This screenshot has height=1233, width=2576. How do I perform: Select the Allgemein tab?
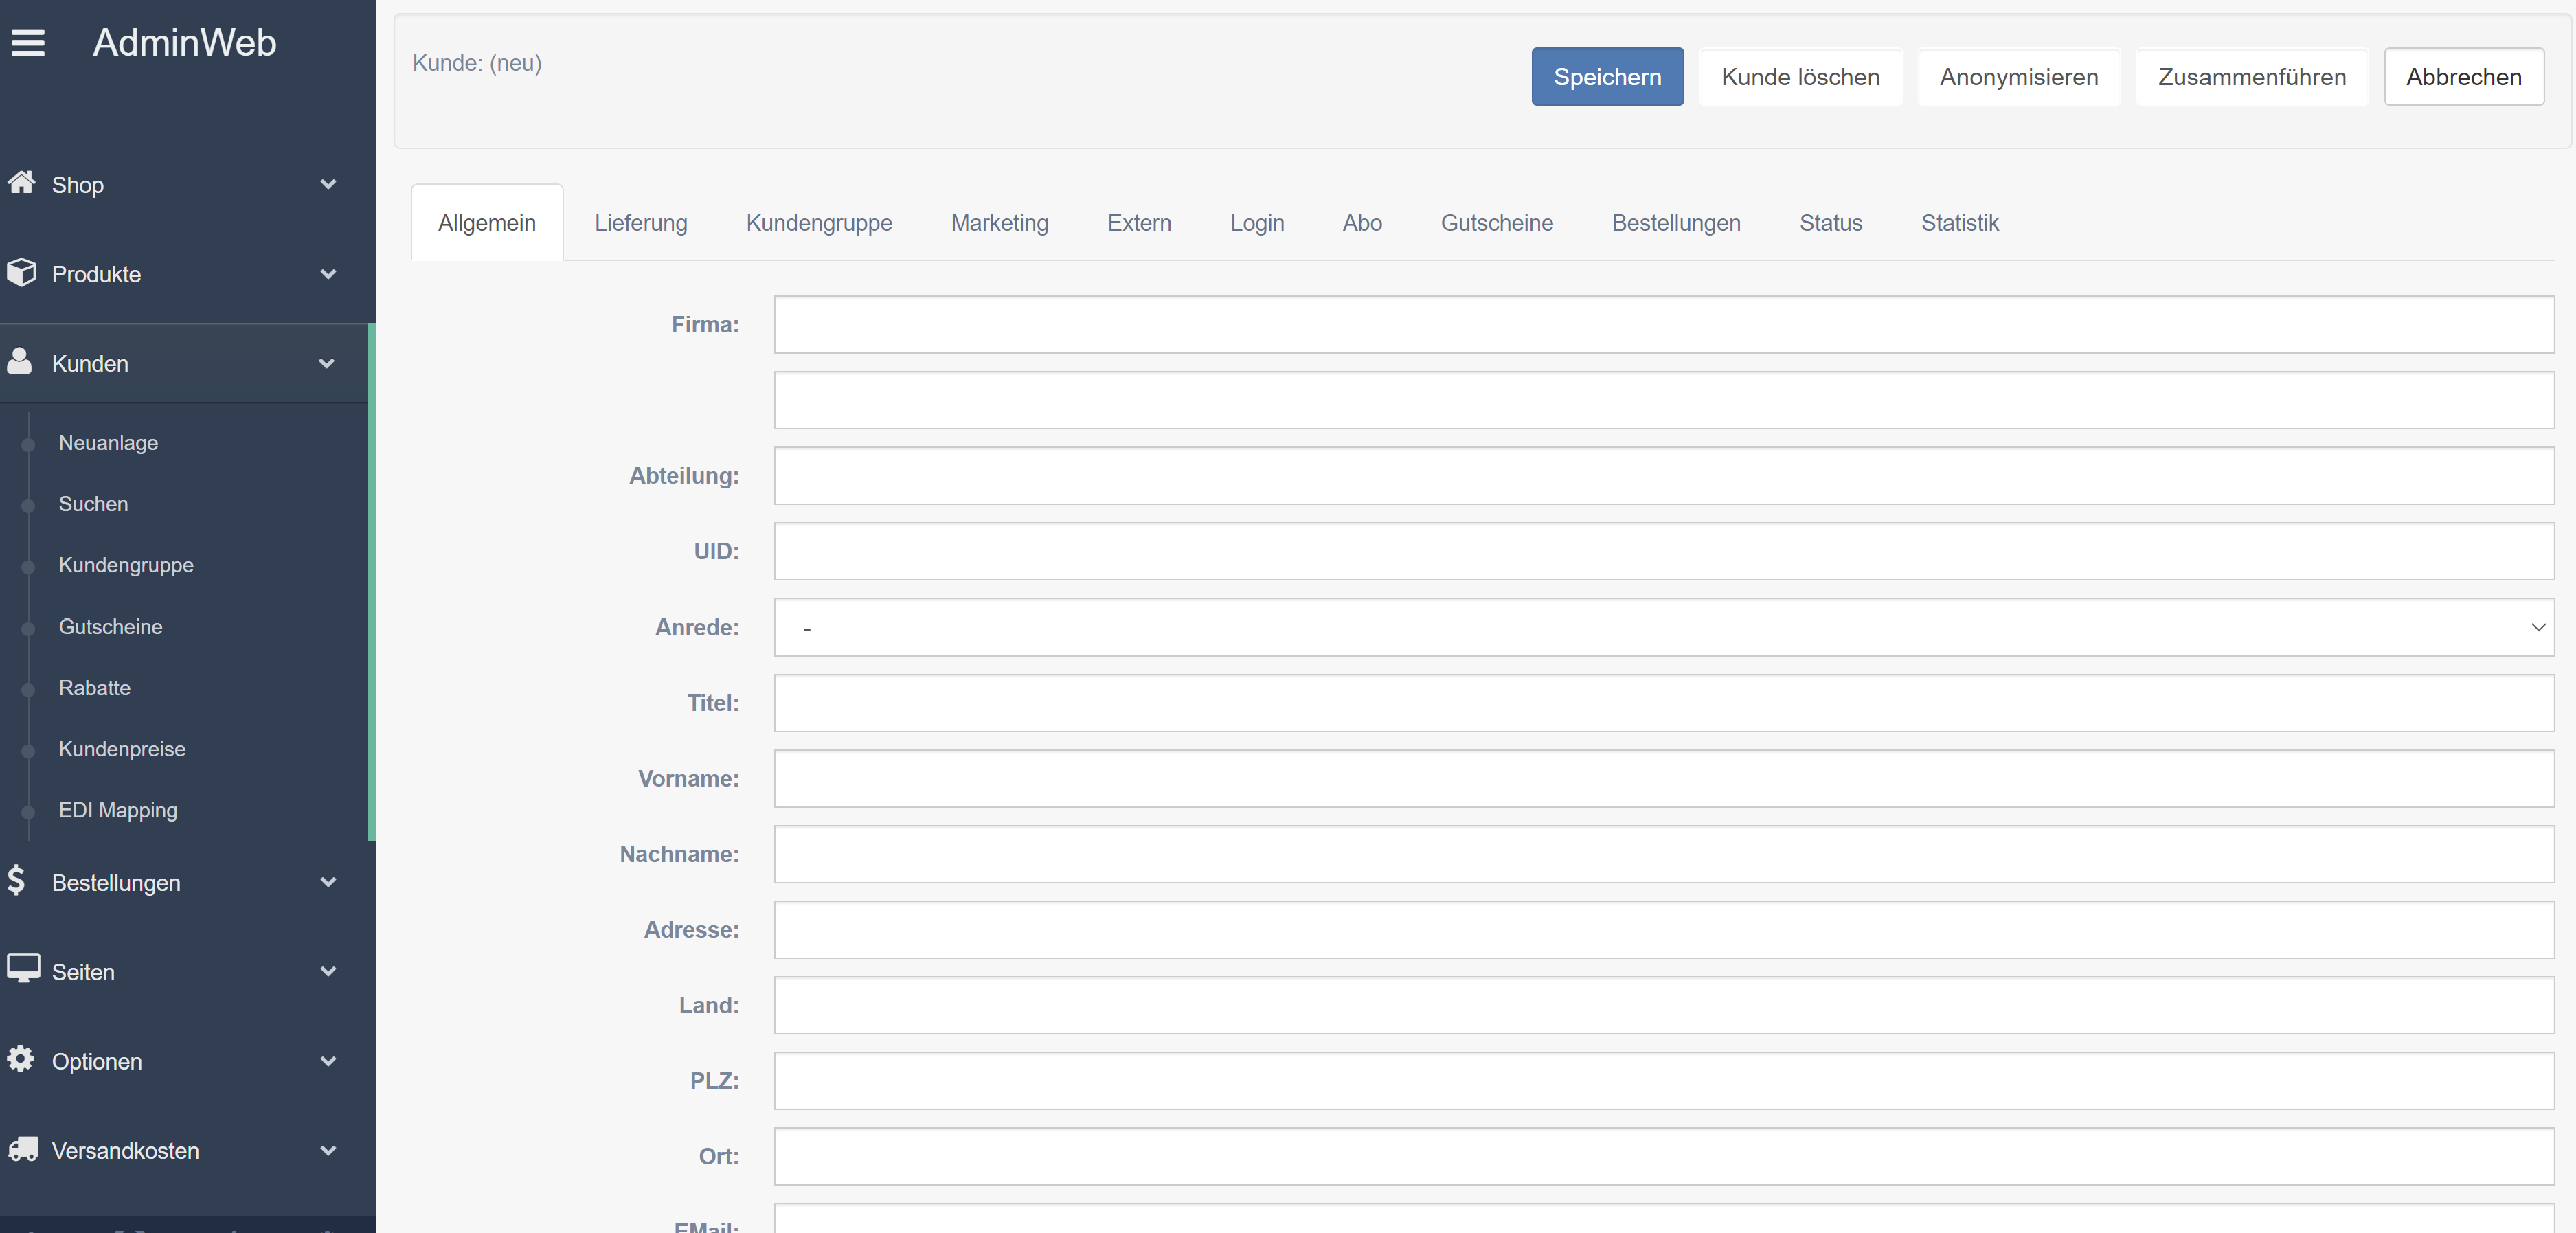click(487, 223)
